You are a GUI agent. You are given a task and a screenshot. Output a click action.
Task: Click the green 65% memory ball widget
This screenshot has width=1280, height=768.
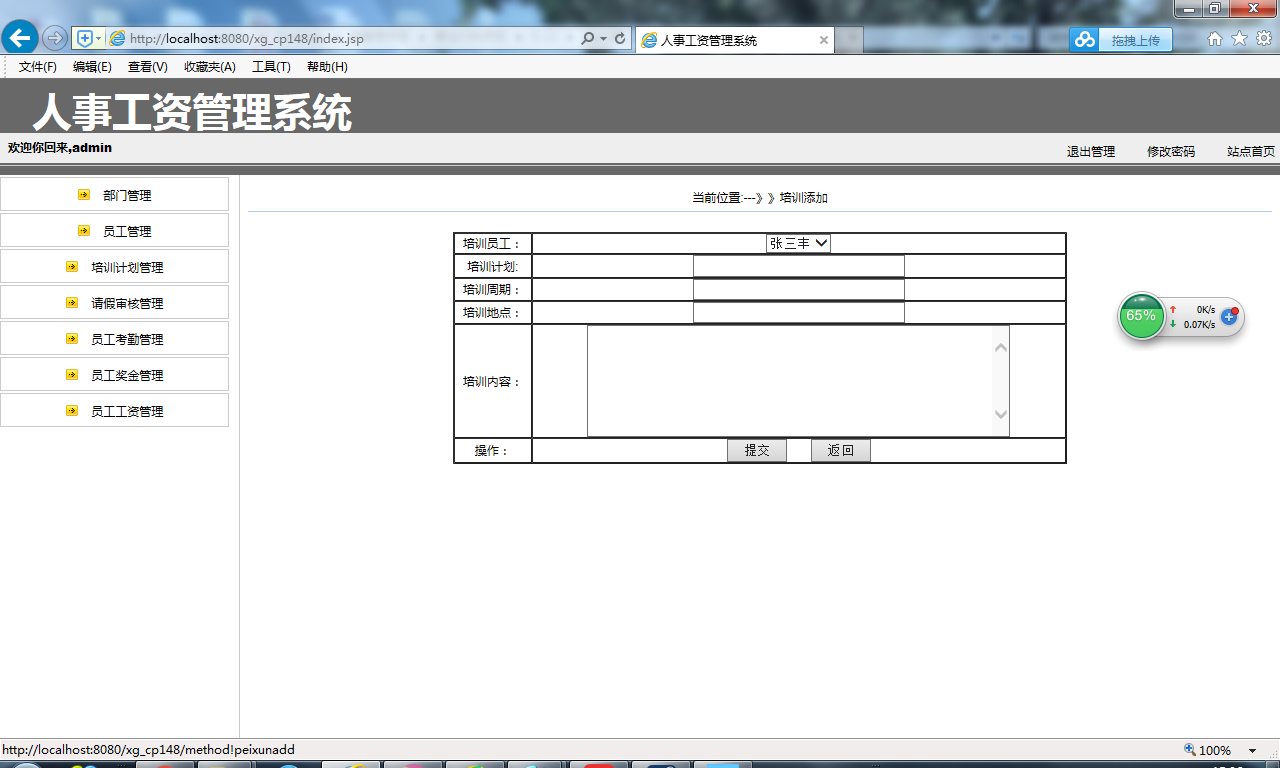(x=1141, y=316)
